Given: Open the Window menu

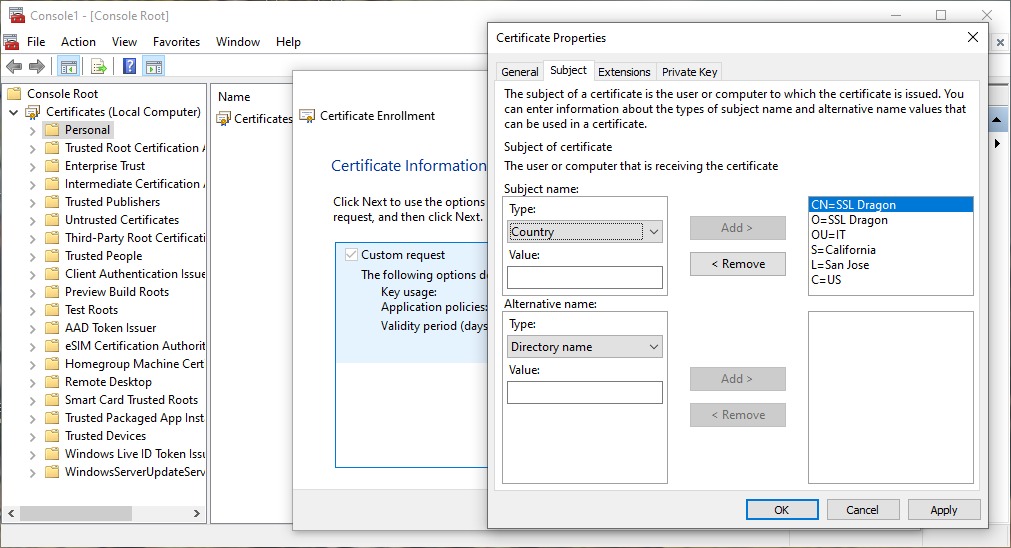Looking at the screenshot, I should point(238,42).
